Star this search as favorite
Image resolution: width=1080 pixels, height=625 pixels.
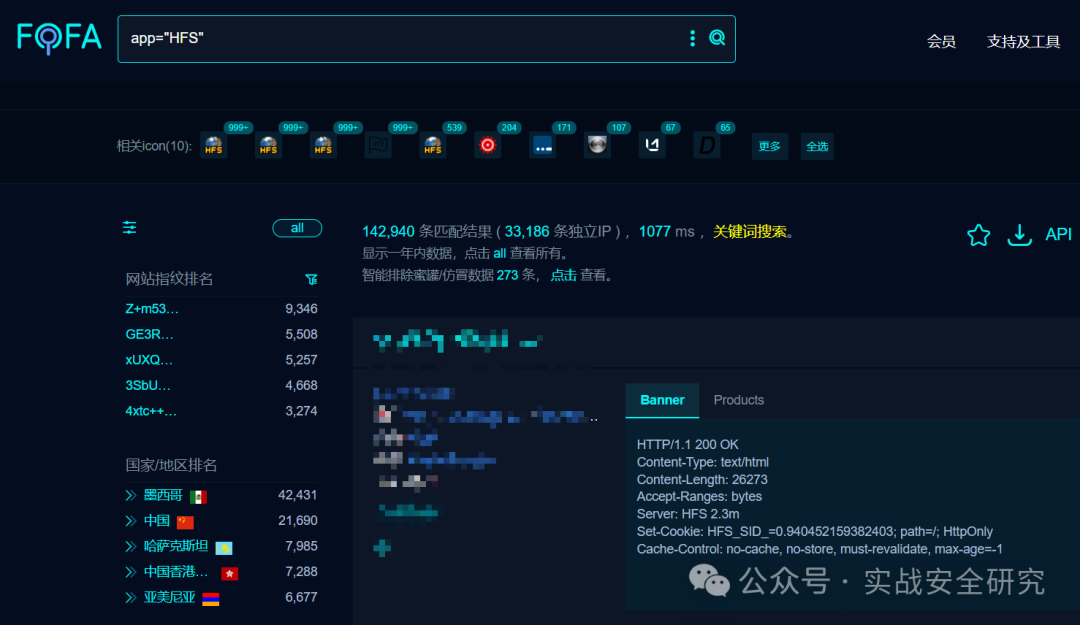[x=978, y=235]
